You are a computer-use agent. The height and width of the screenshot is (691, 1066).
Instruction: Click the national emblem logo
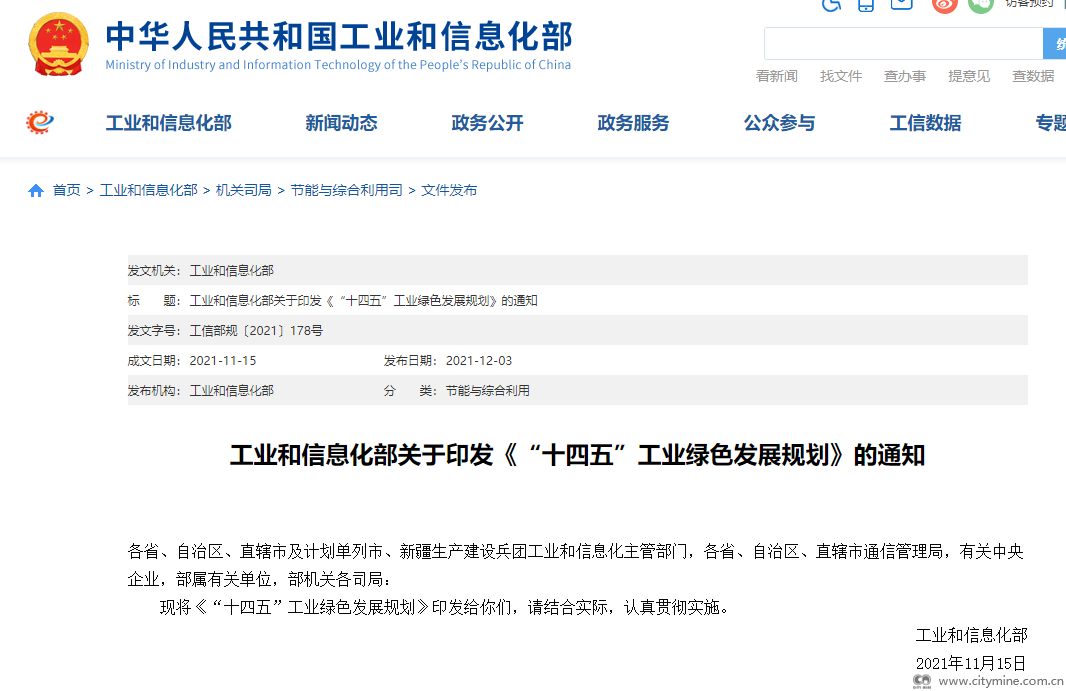click(x=58, y=44)
